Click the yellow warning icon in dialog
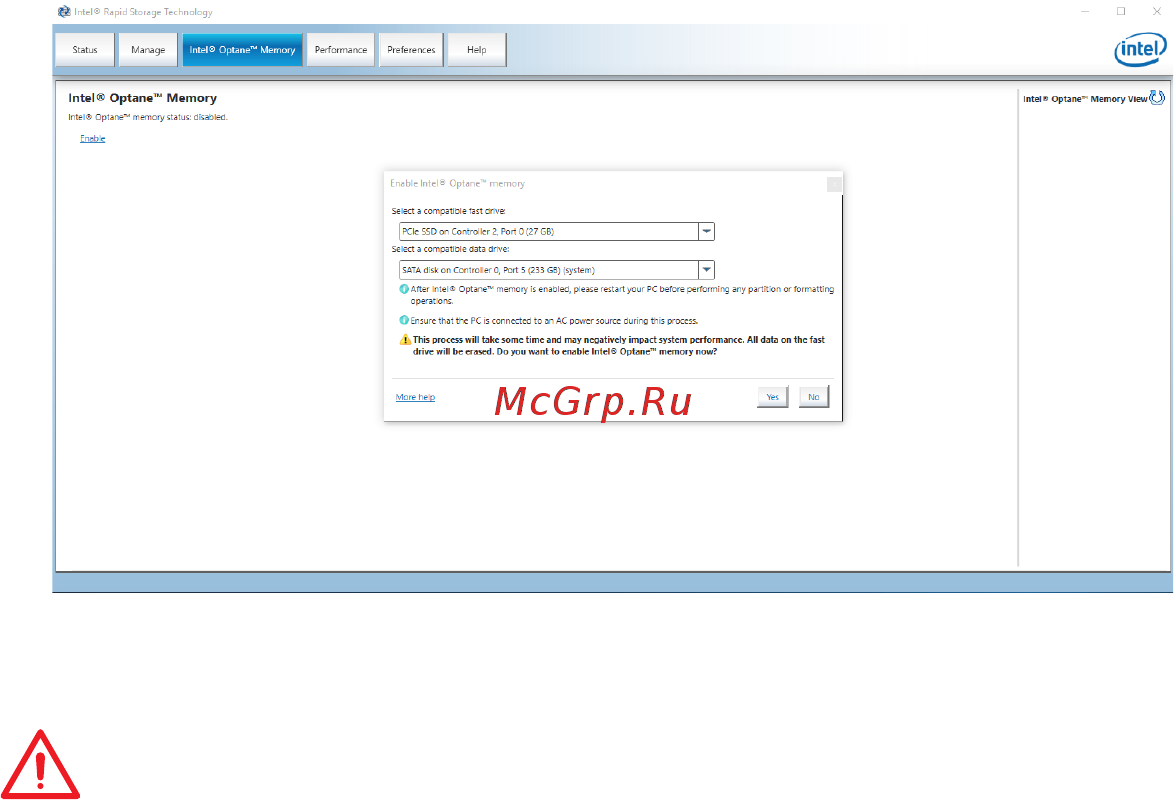This screenshot has height=800, width=1174. pos(405,340)
